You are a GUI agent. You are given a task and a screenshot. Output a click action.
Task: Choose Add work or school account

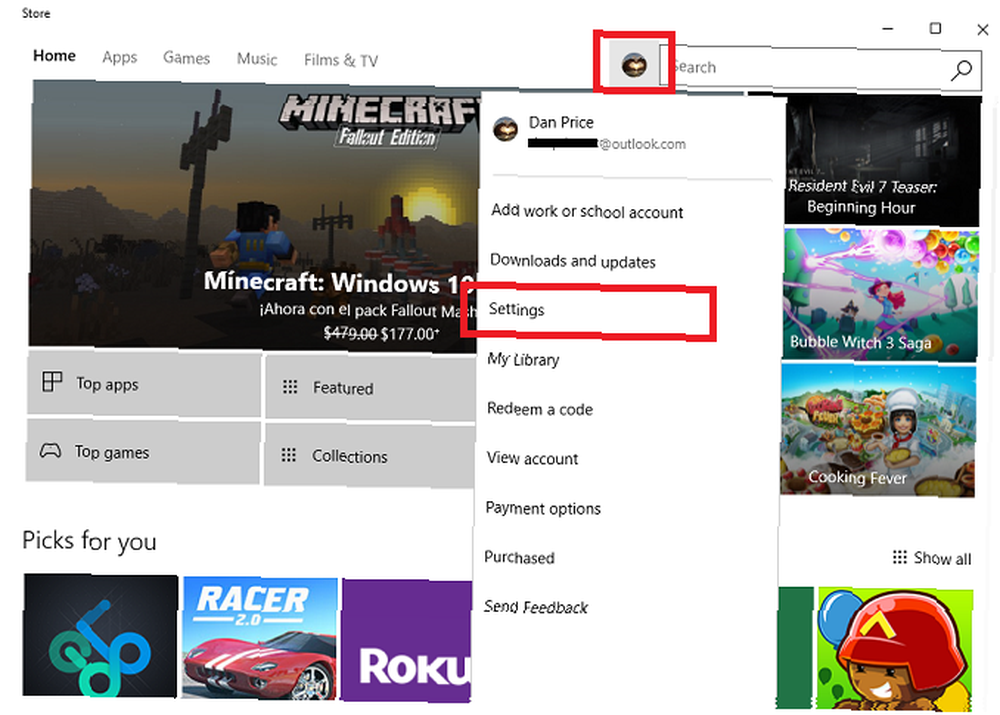pos(587,211)
